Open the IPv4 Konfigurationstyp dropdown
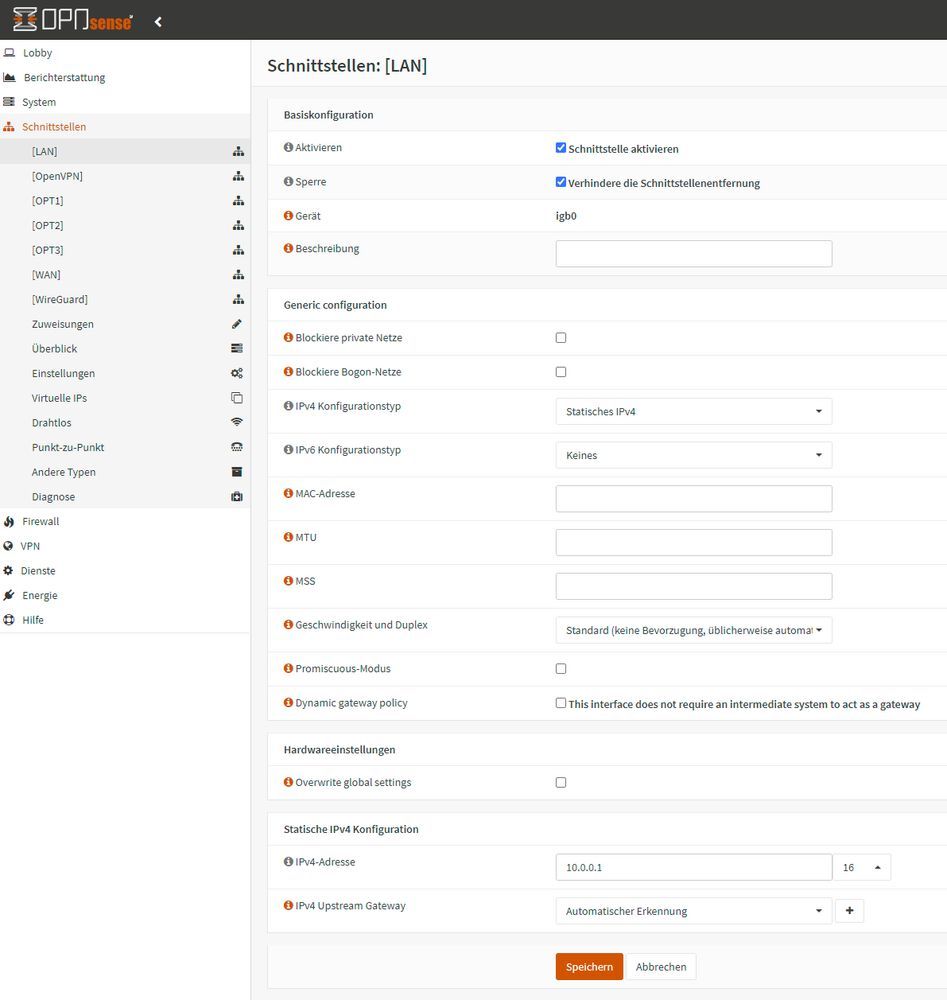947x1000 pixels. (x=693, y=410)
